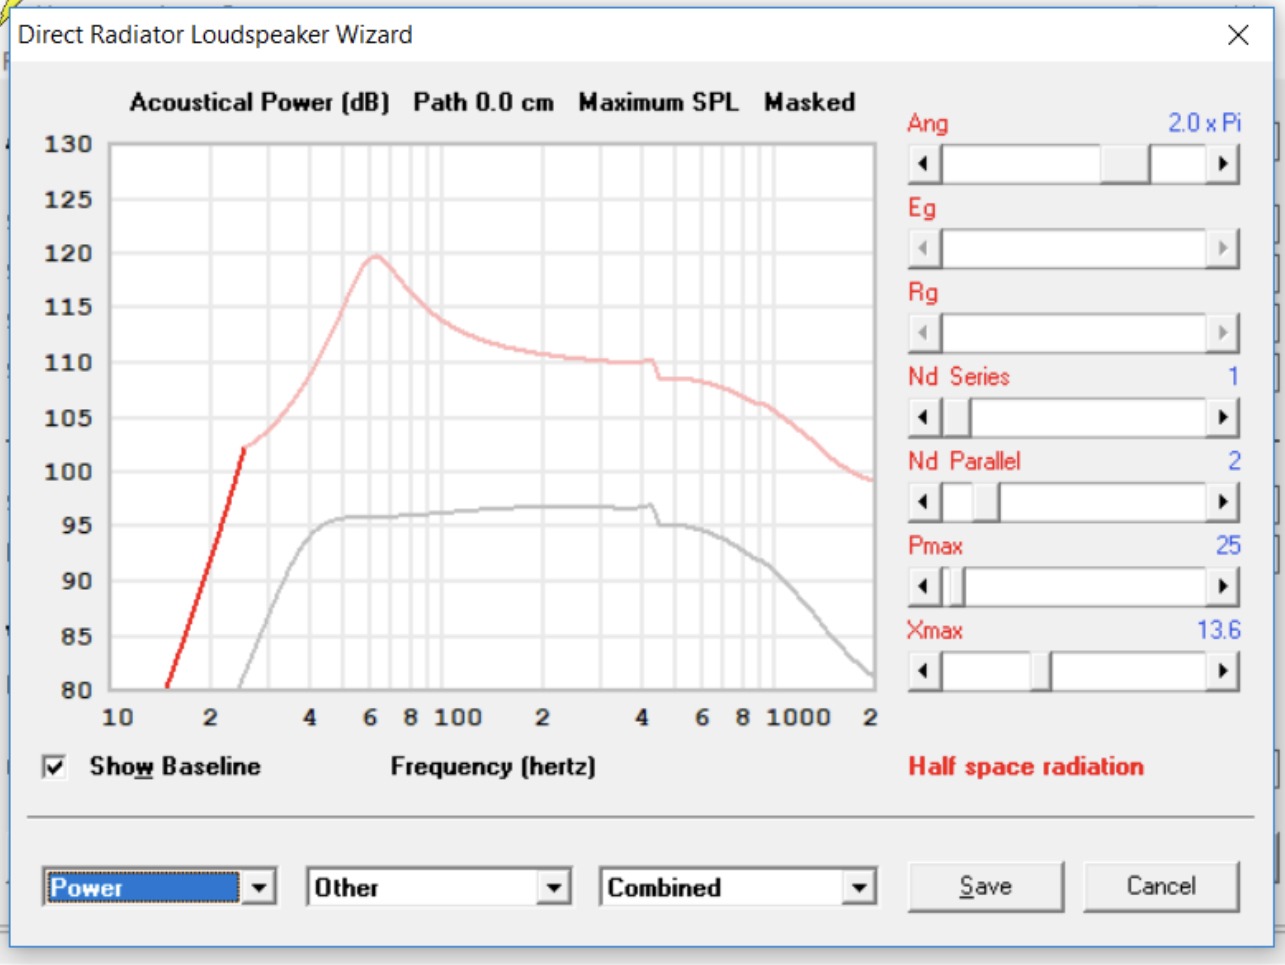The width and height of the screenshot is (1285, 965).
Task: Decrease Pmax with left arrow
Action: (x=924, y=586)
